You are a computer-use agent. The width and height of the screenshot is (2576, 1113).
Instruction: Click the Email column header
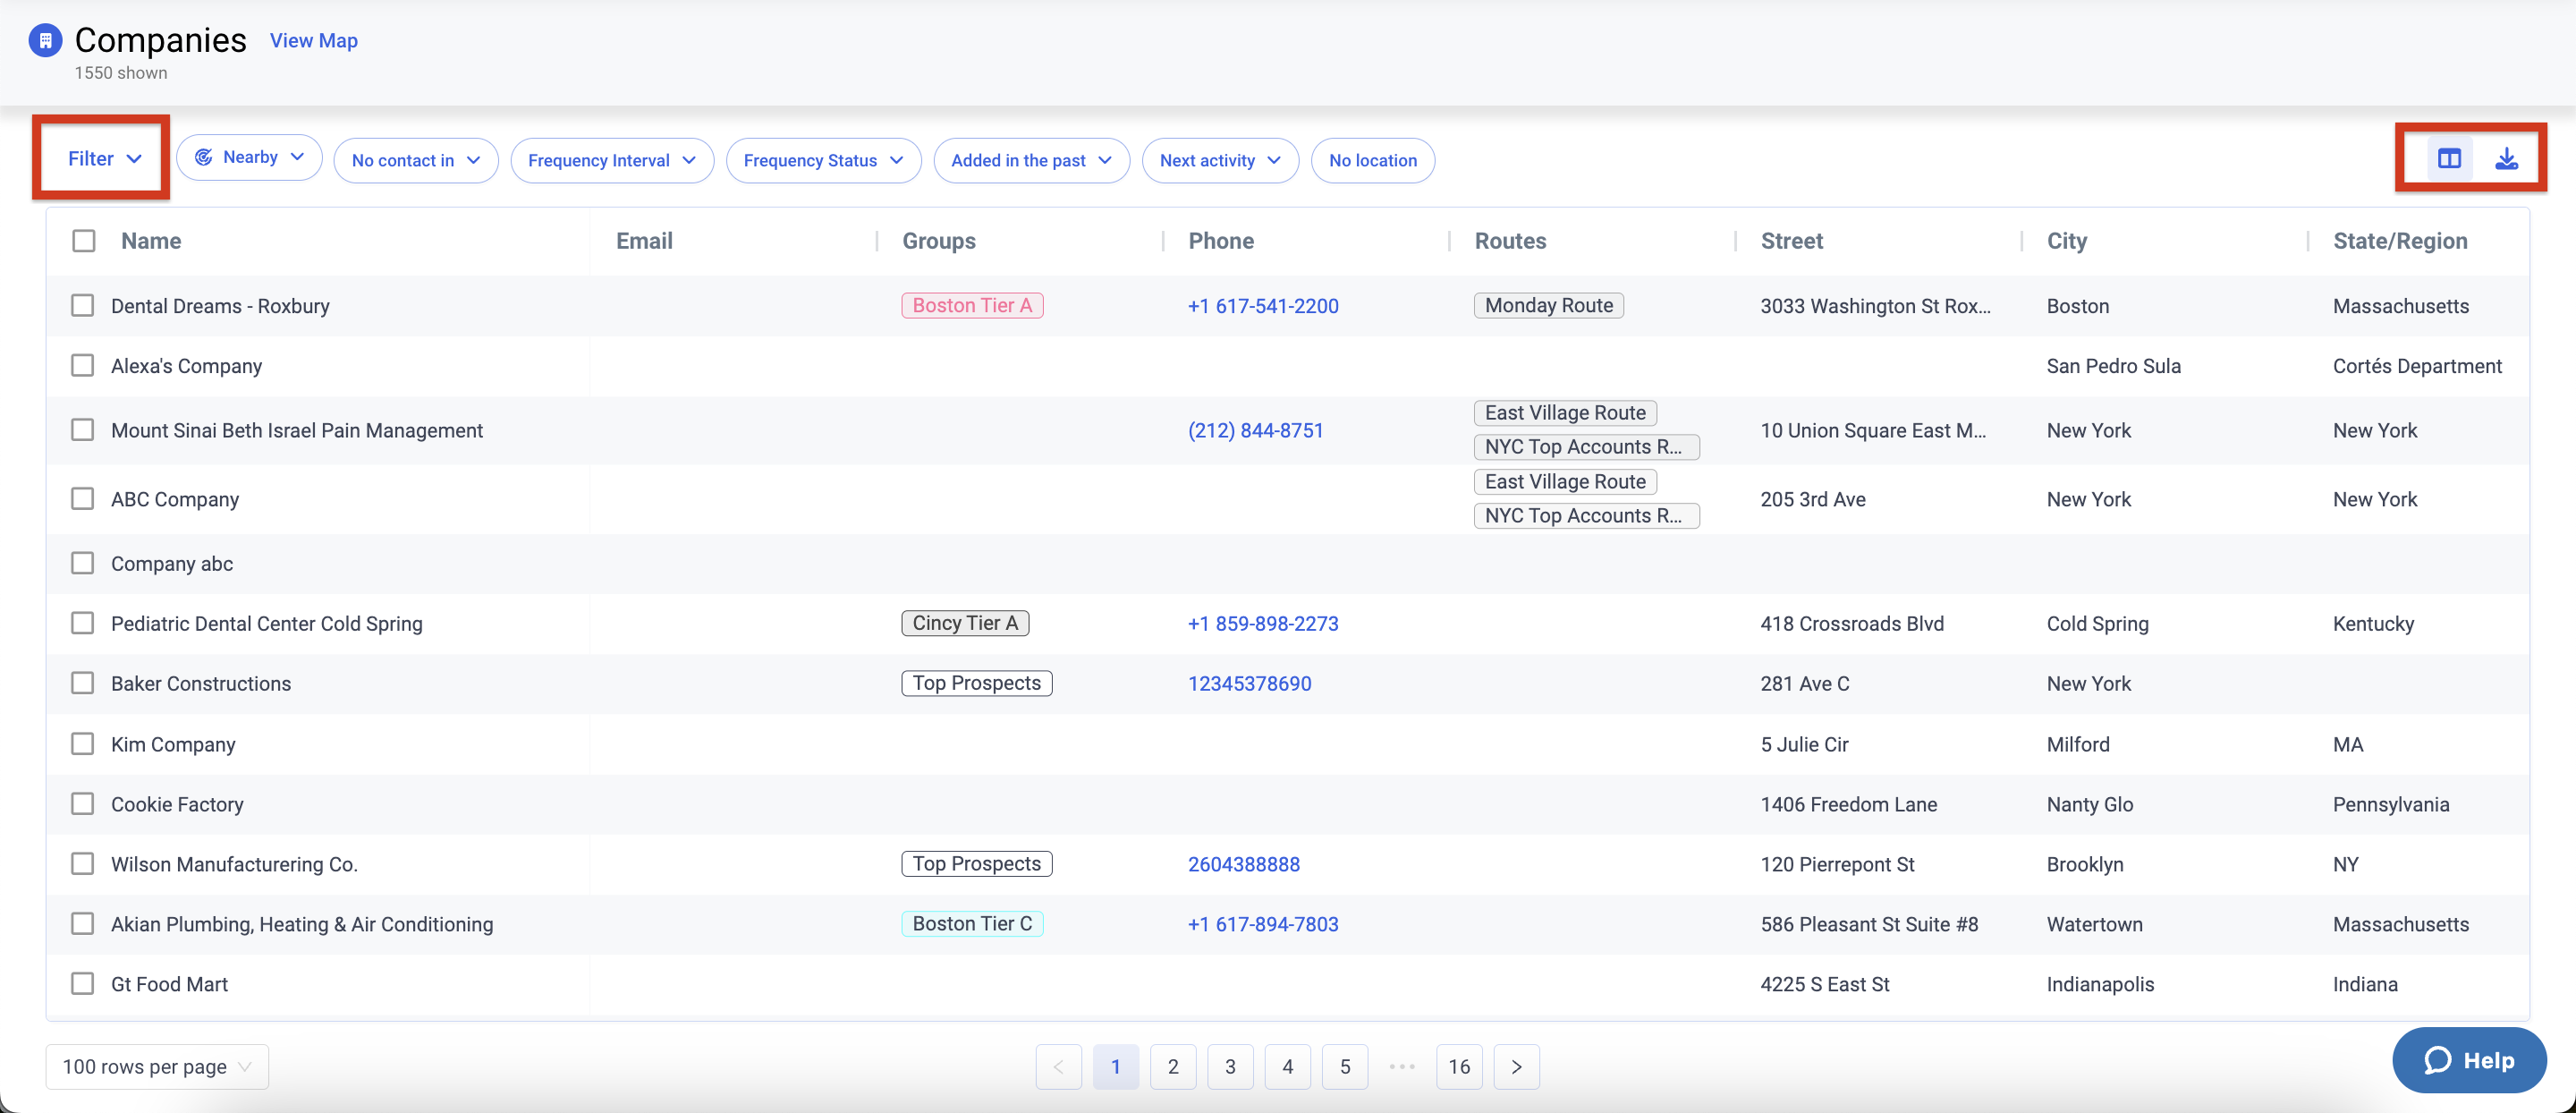tap(644, 241)
